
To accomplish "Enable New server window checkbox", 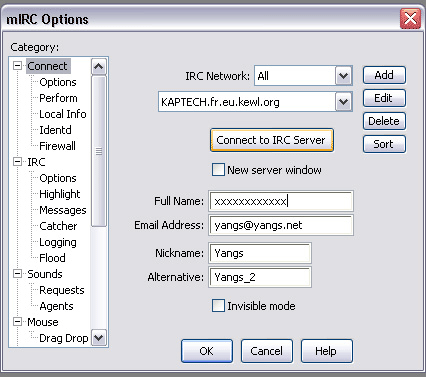I will [x=218, y=170].
